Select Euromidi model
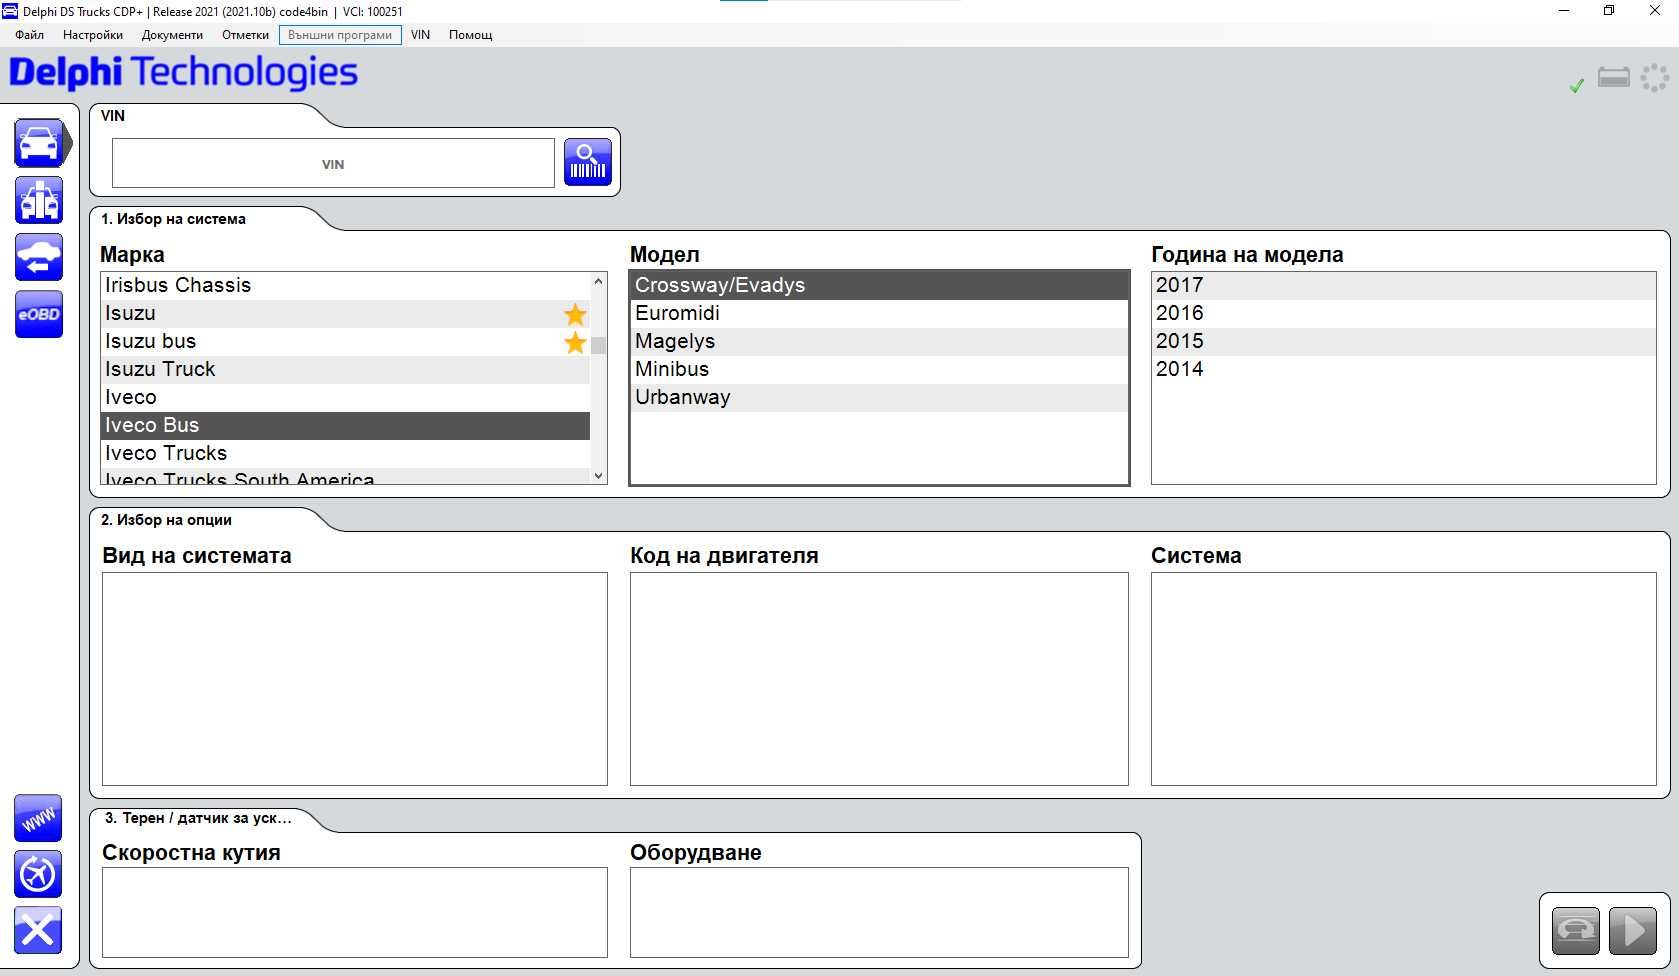The image size is (1679, 976). 879,313
